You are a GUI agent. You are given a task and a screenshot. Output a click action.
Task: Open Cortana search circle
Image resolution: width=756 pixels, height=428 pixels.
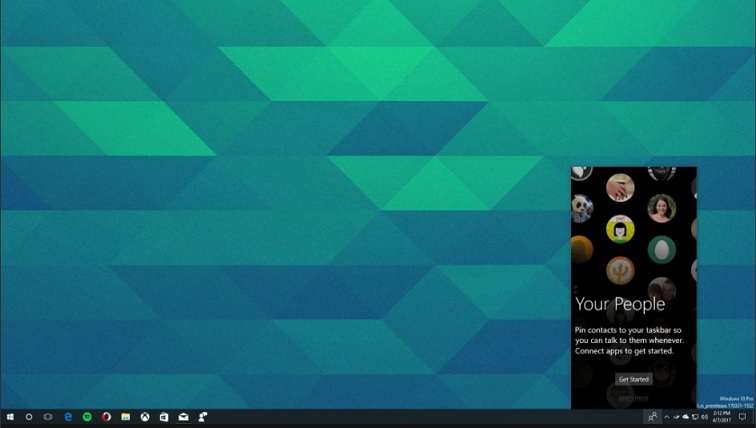pos(29,416)
